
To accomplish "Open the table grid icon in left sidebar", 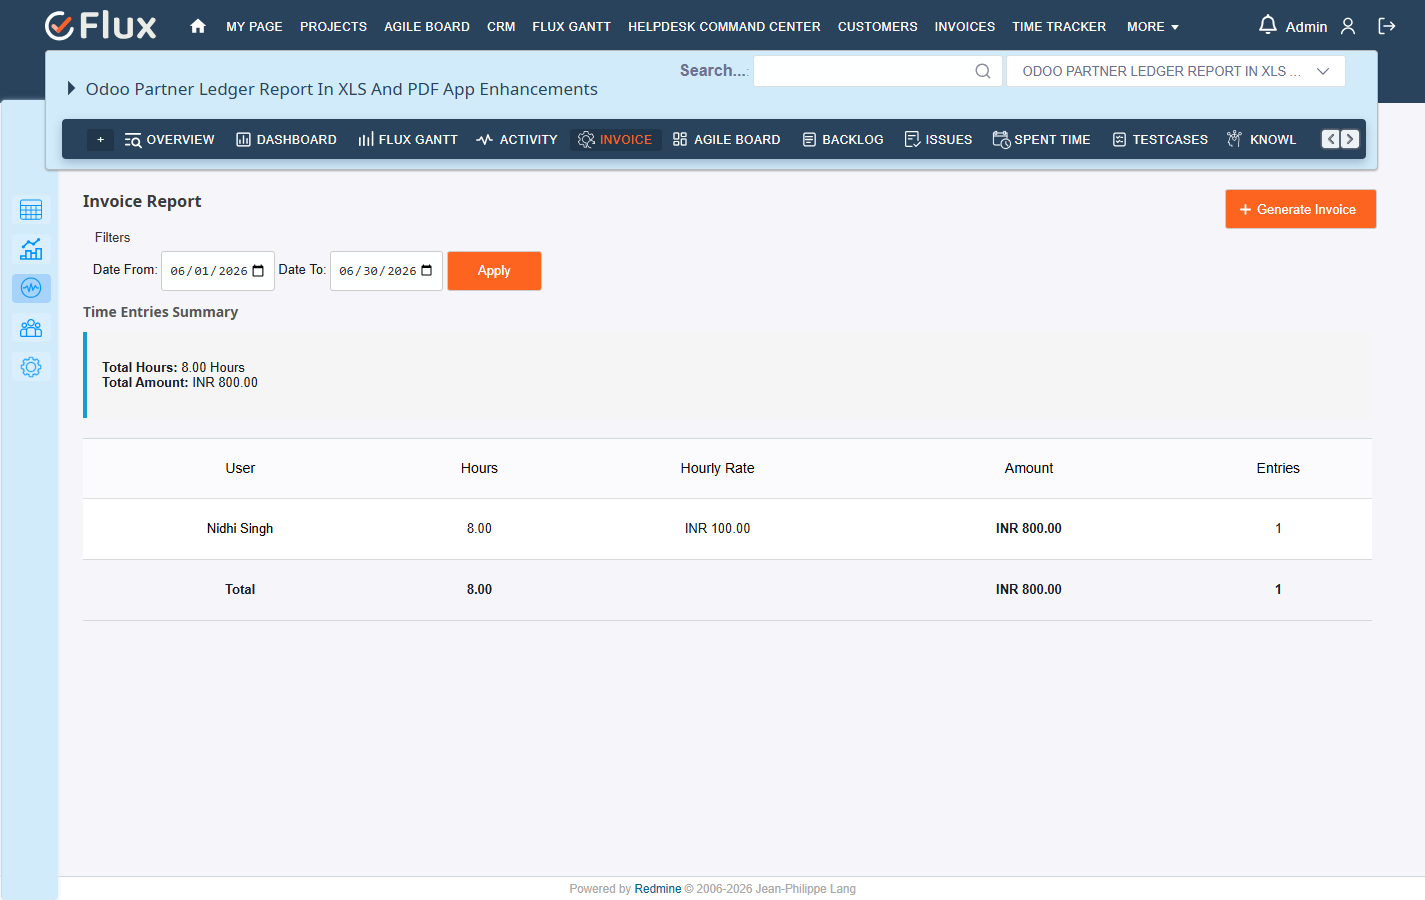I will pos(31,210).
